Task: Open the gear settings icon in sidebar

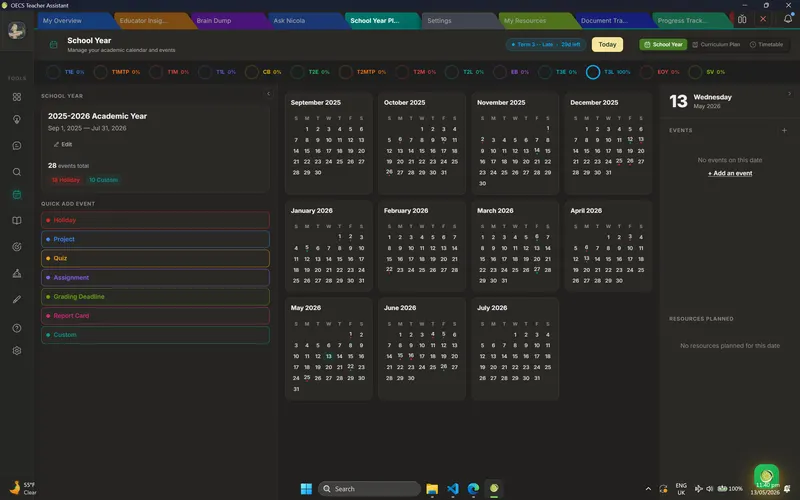Action: 17,351
